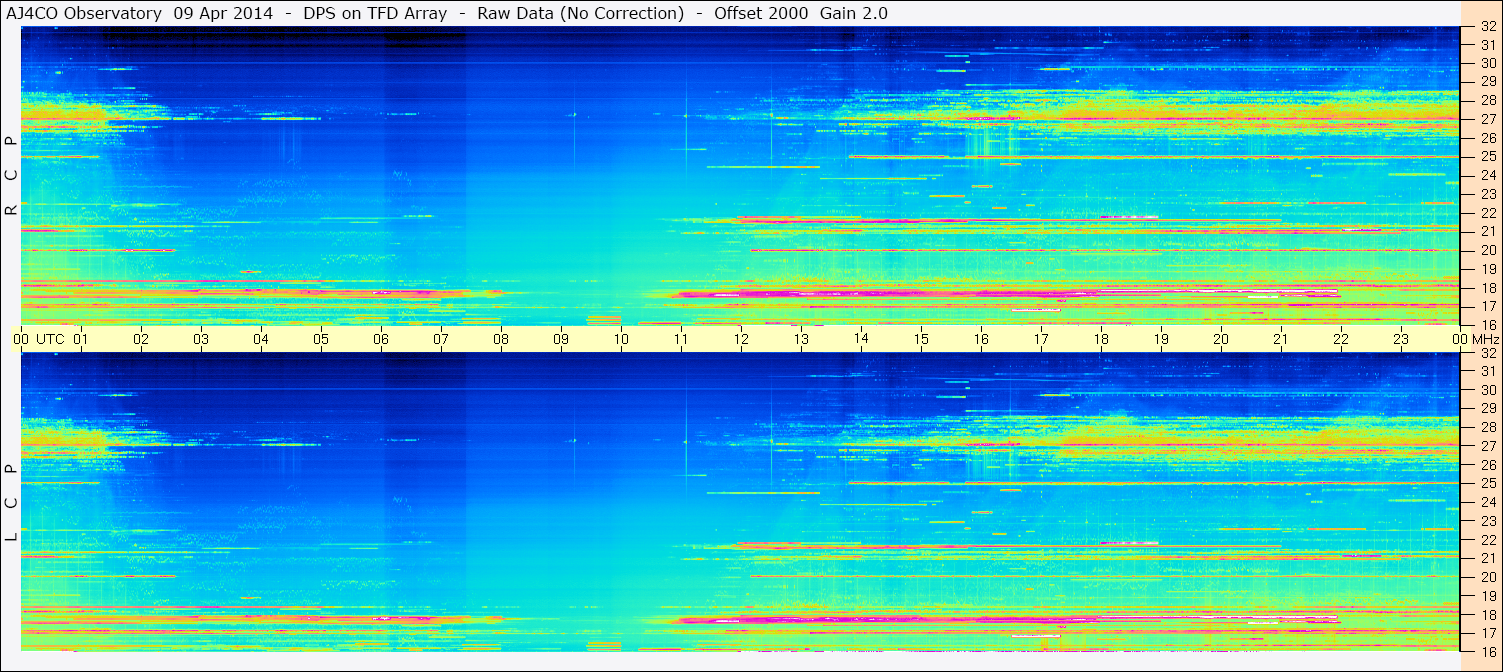Click the MHz unit label on axis
Screen dimensions: 1503x672
click(x=1485, y=339)
